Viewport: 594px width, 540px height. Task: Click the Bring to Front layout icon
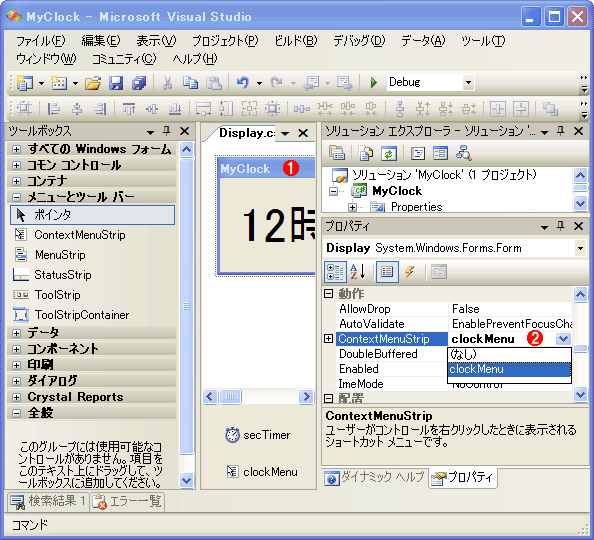pyautogui.click(x=550, y=109)
